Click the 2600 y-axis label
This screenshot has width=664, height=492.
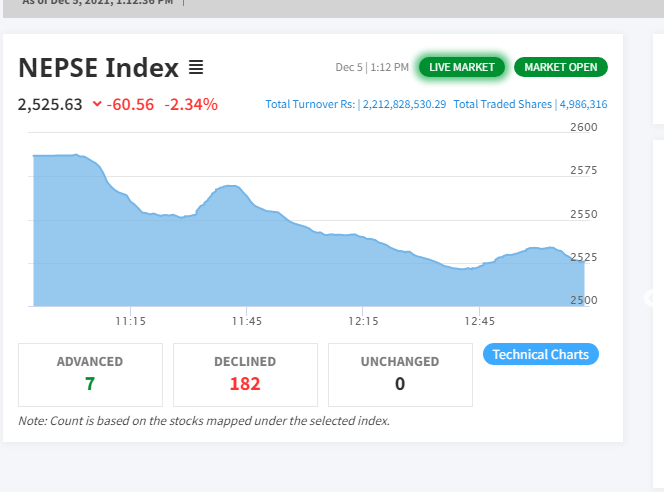point(584,127)
